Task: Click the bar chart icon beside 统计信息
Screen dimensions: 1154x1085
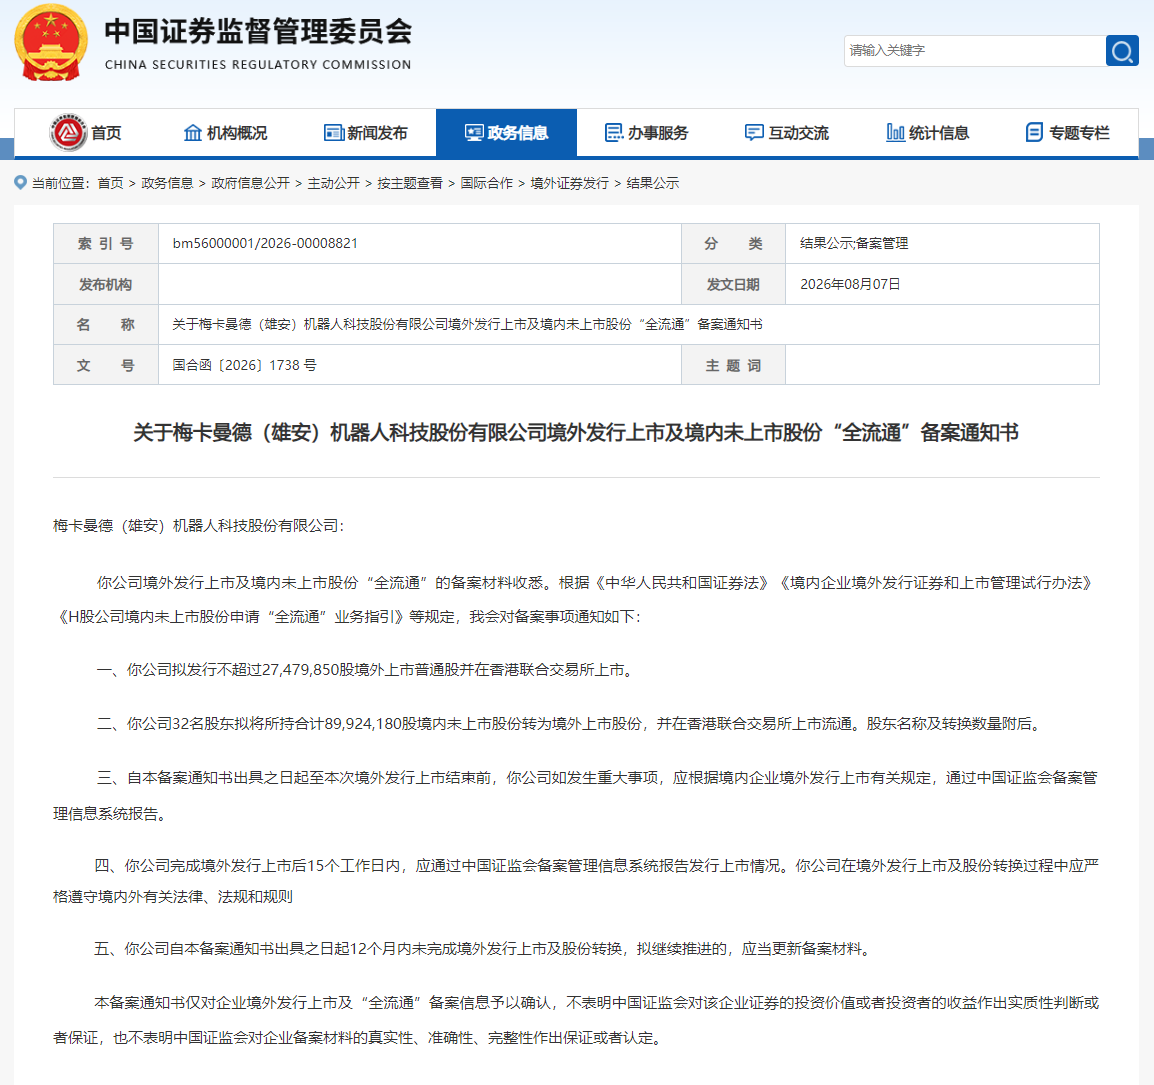Action: (895, 132)
